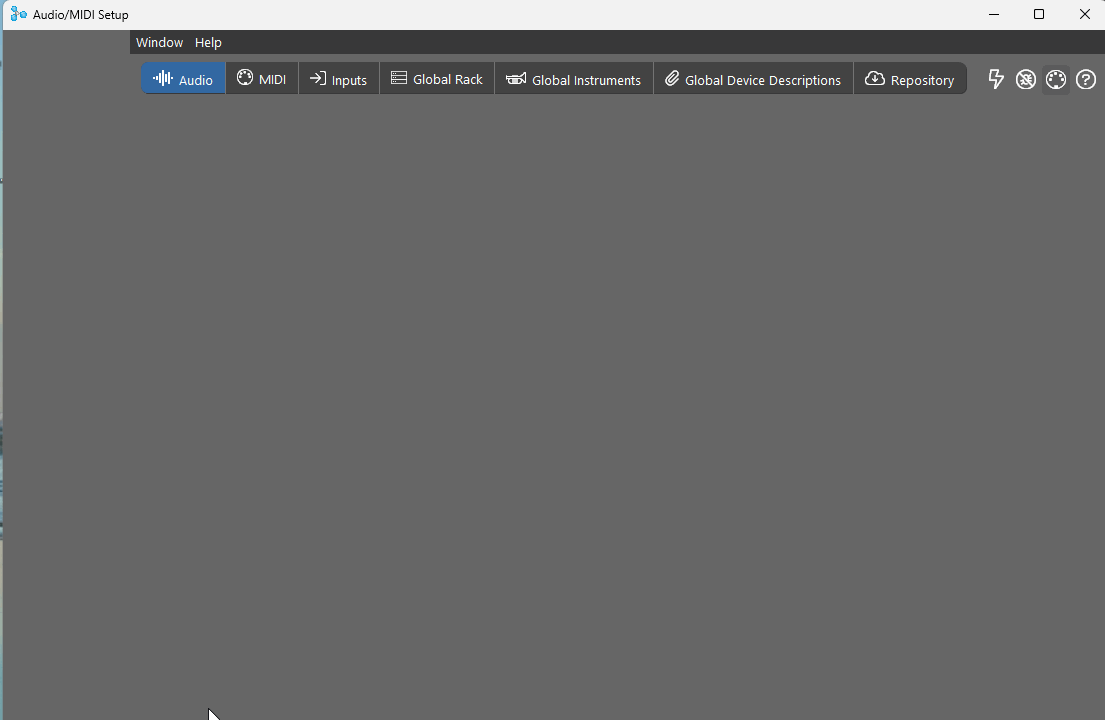Close the Audio/MIDI Setup window
1105x720 pixels.
[1085, 14]
